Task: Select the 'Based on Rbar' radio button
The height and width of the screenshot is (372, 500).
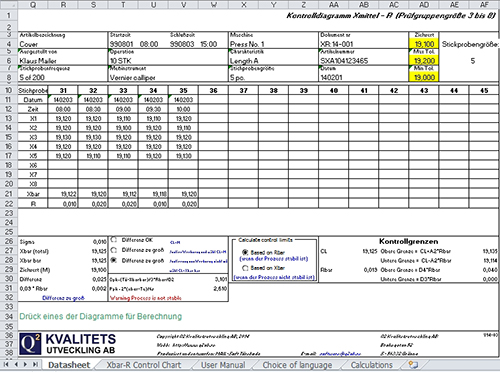Action: (245, 252)
